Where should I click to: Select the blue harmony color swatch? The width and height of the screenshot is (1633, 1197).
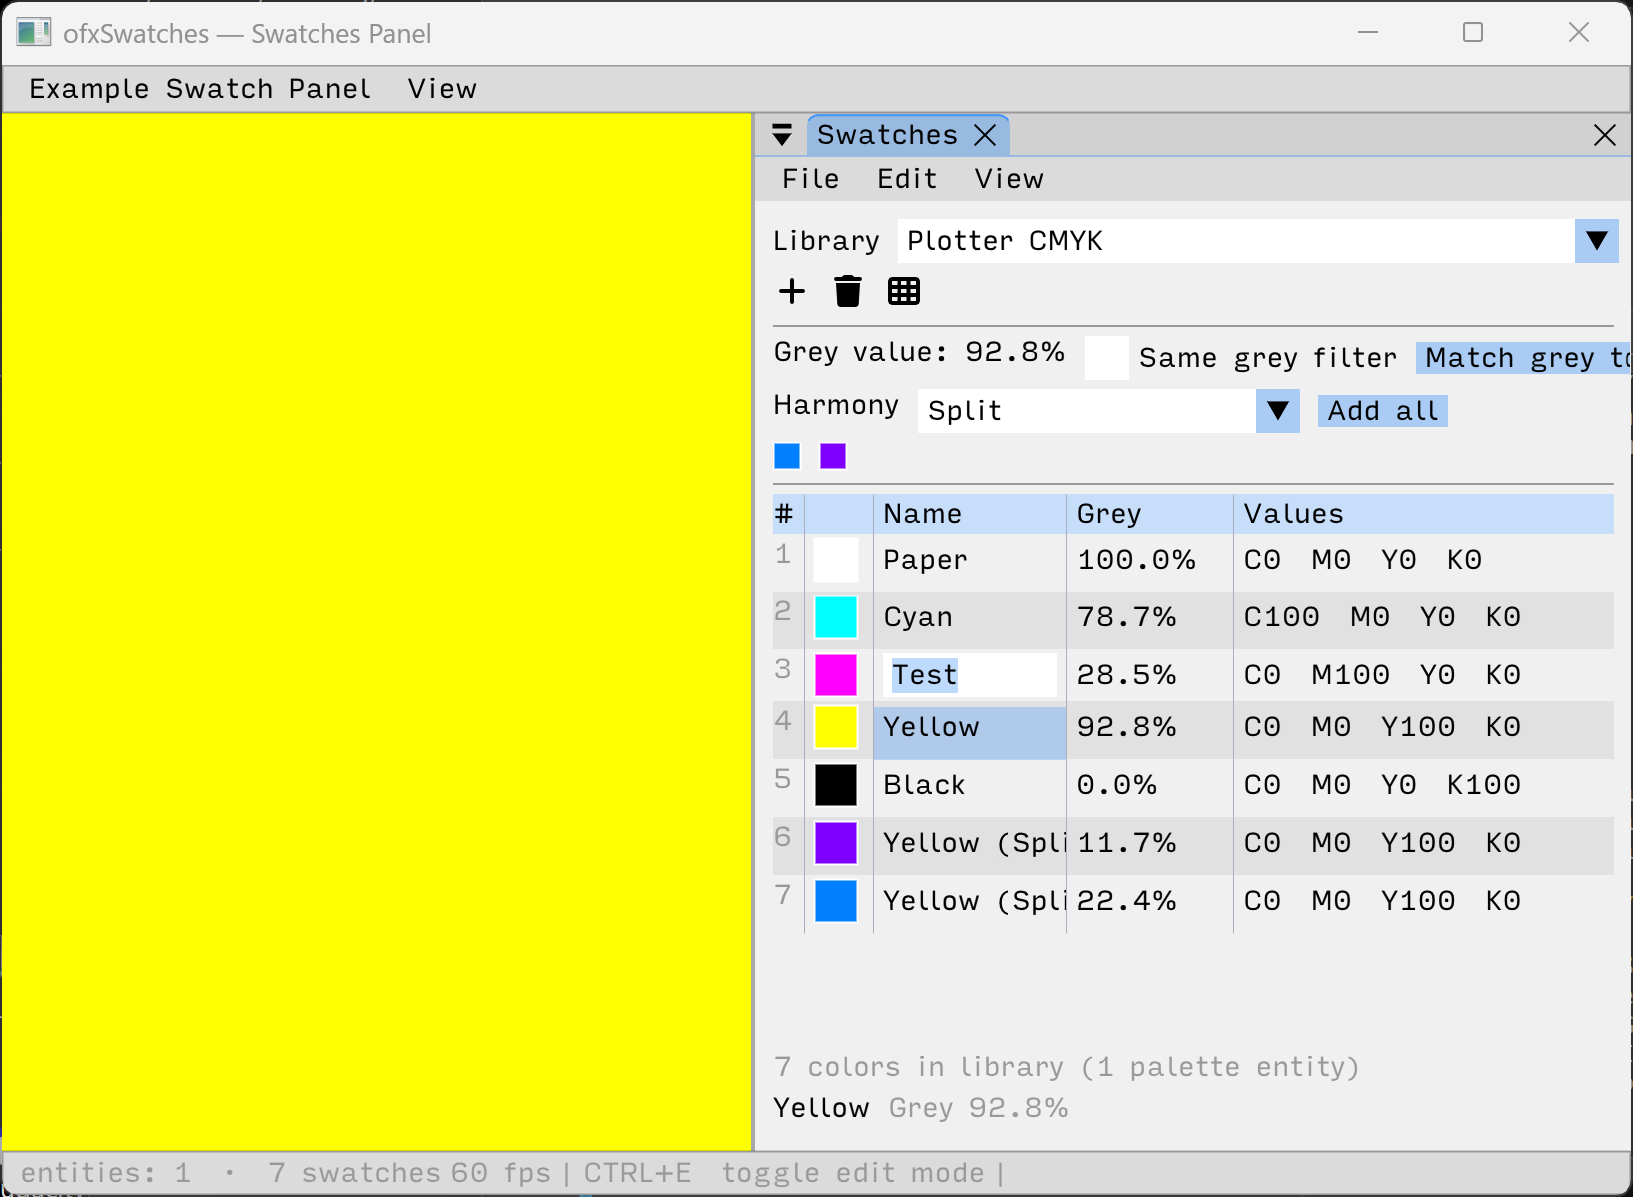[787, 456]
